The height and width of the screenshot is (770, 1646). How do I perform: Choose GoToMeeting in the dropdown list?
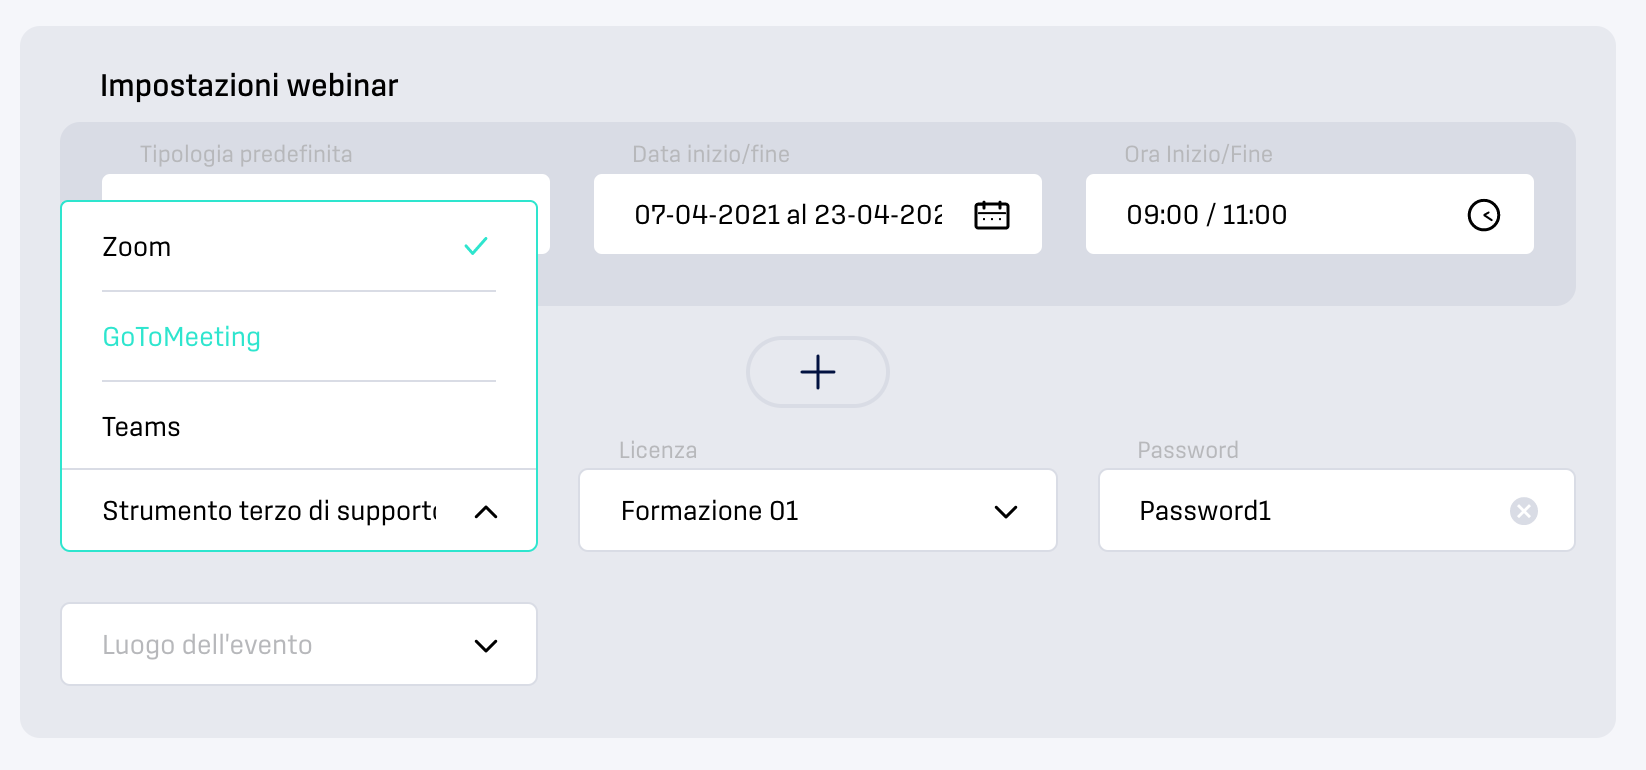click(299, 337)
